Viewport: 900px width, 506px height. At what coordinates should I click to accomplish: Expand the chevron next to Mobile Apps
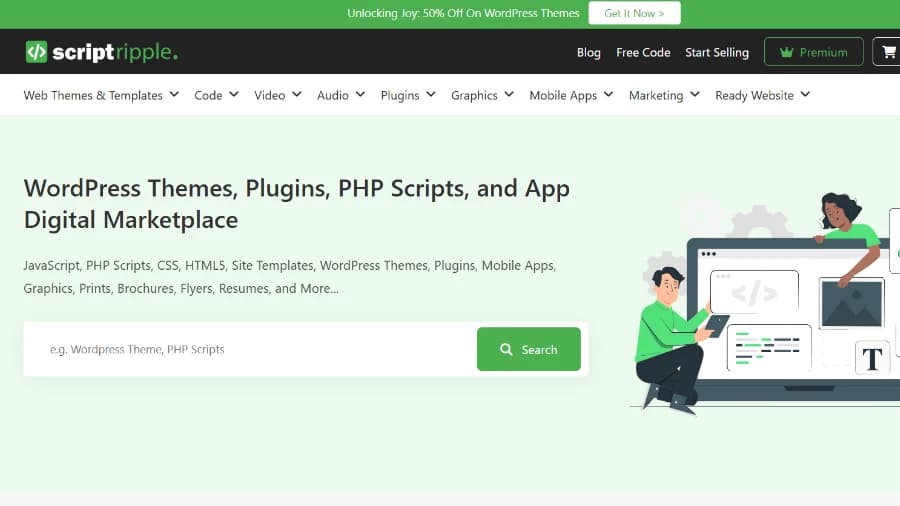(608, 94)
